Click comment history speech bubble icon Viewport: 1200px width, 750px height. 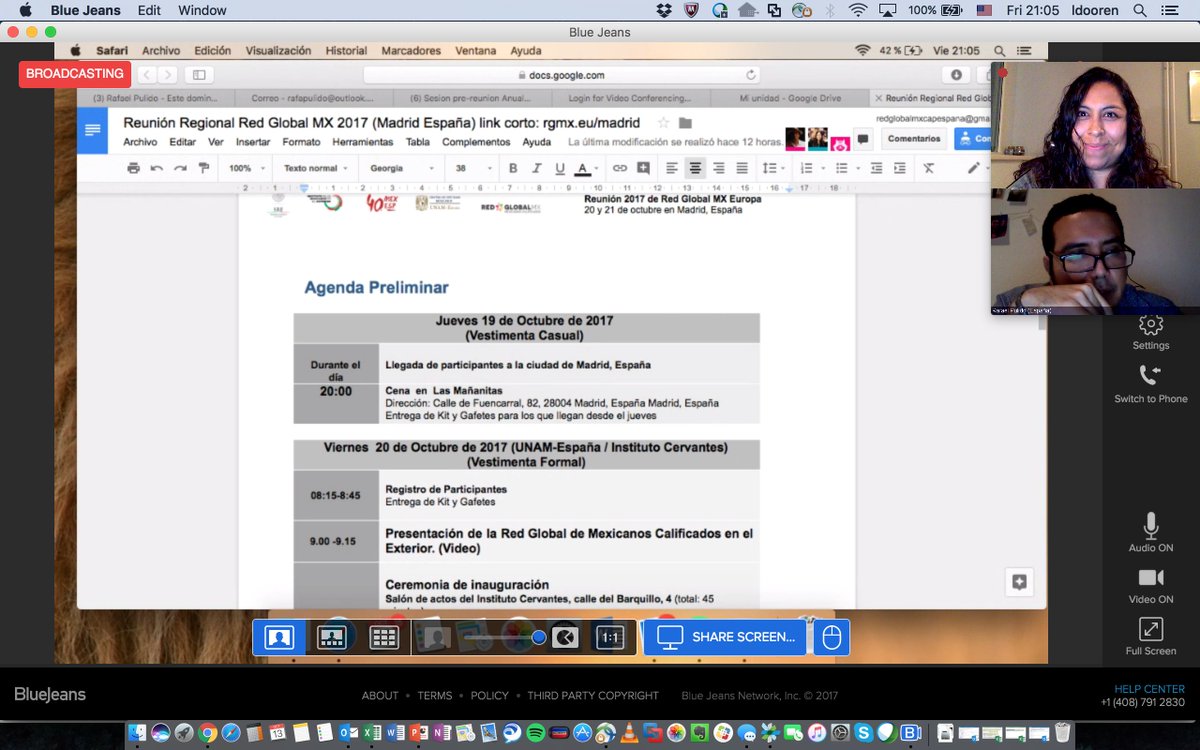[863, 139]
